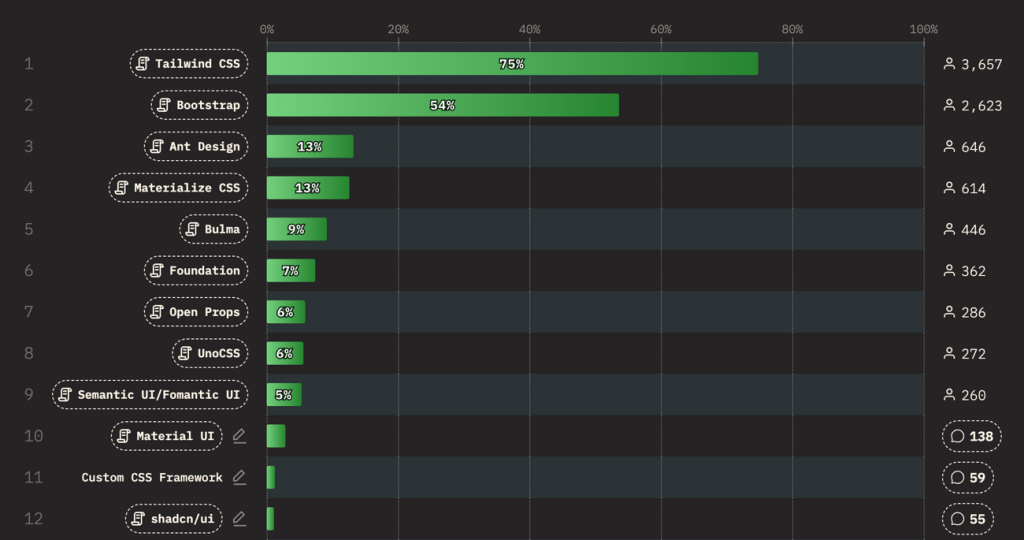Open the 138 comments bubble button
Viewport: 1024px width, 540px height.
point(972,436)
